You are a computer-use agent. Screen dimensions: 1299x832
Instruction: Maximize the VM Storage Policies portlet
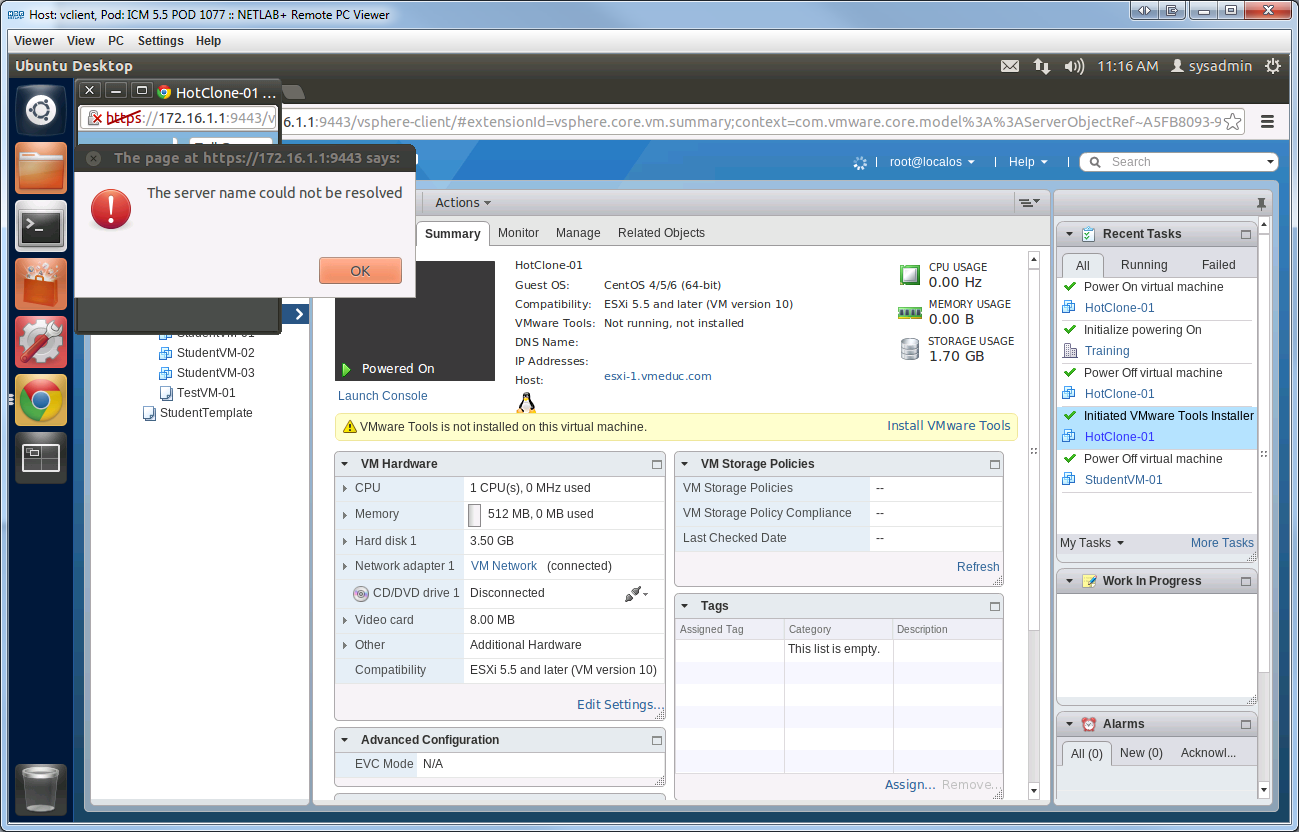[x=995, y=464]
